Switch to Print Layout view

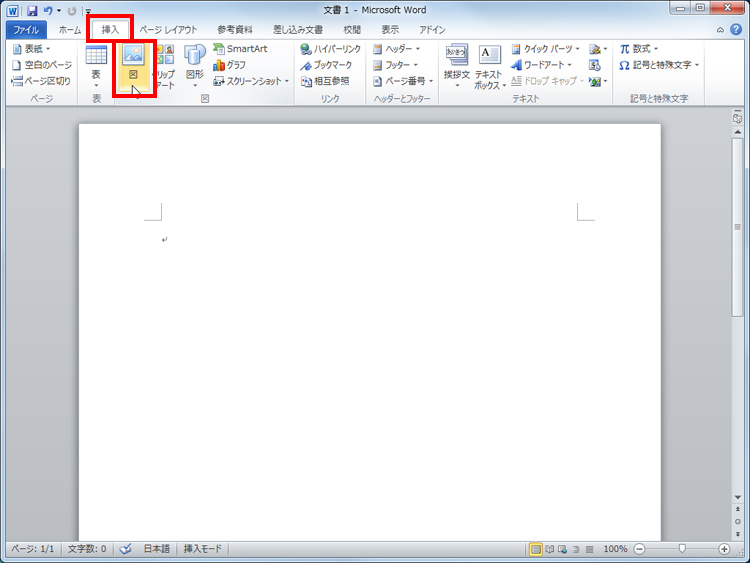coord(536,549)
